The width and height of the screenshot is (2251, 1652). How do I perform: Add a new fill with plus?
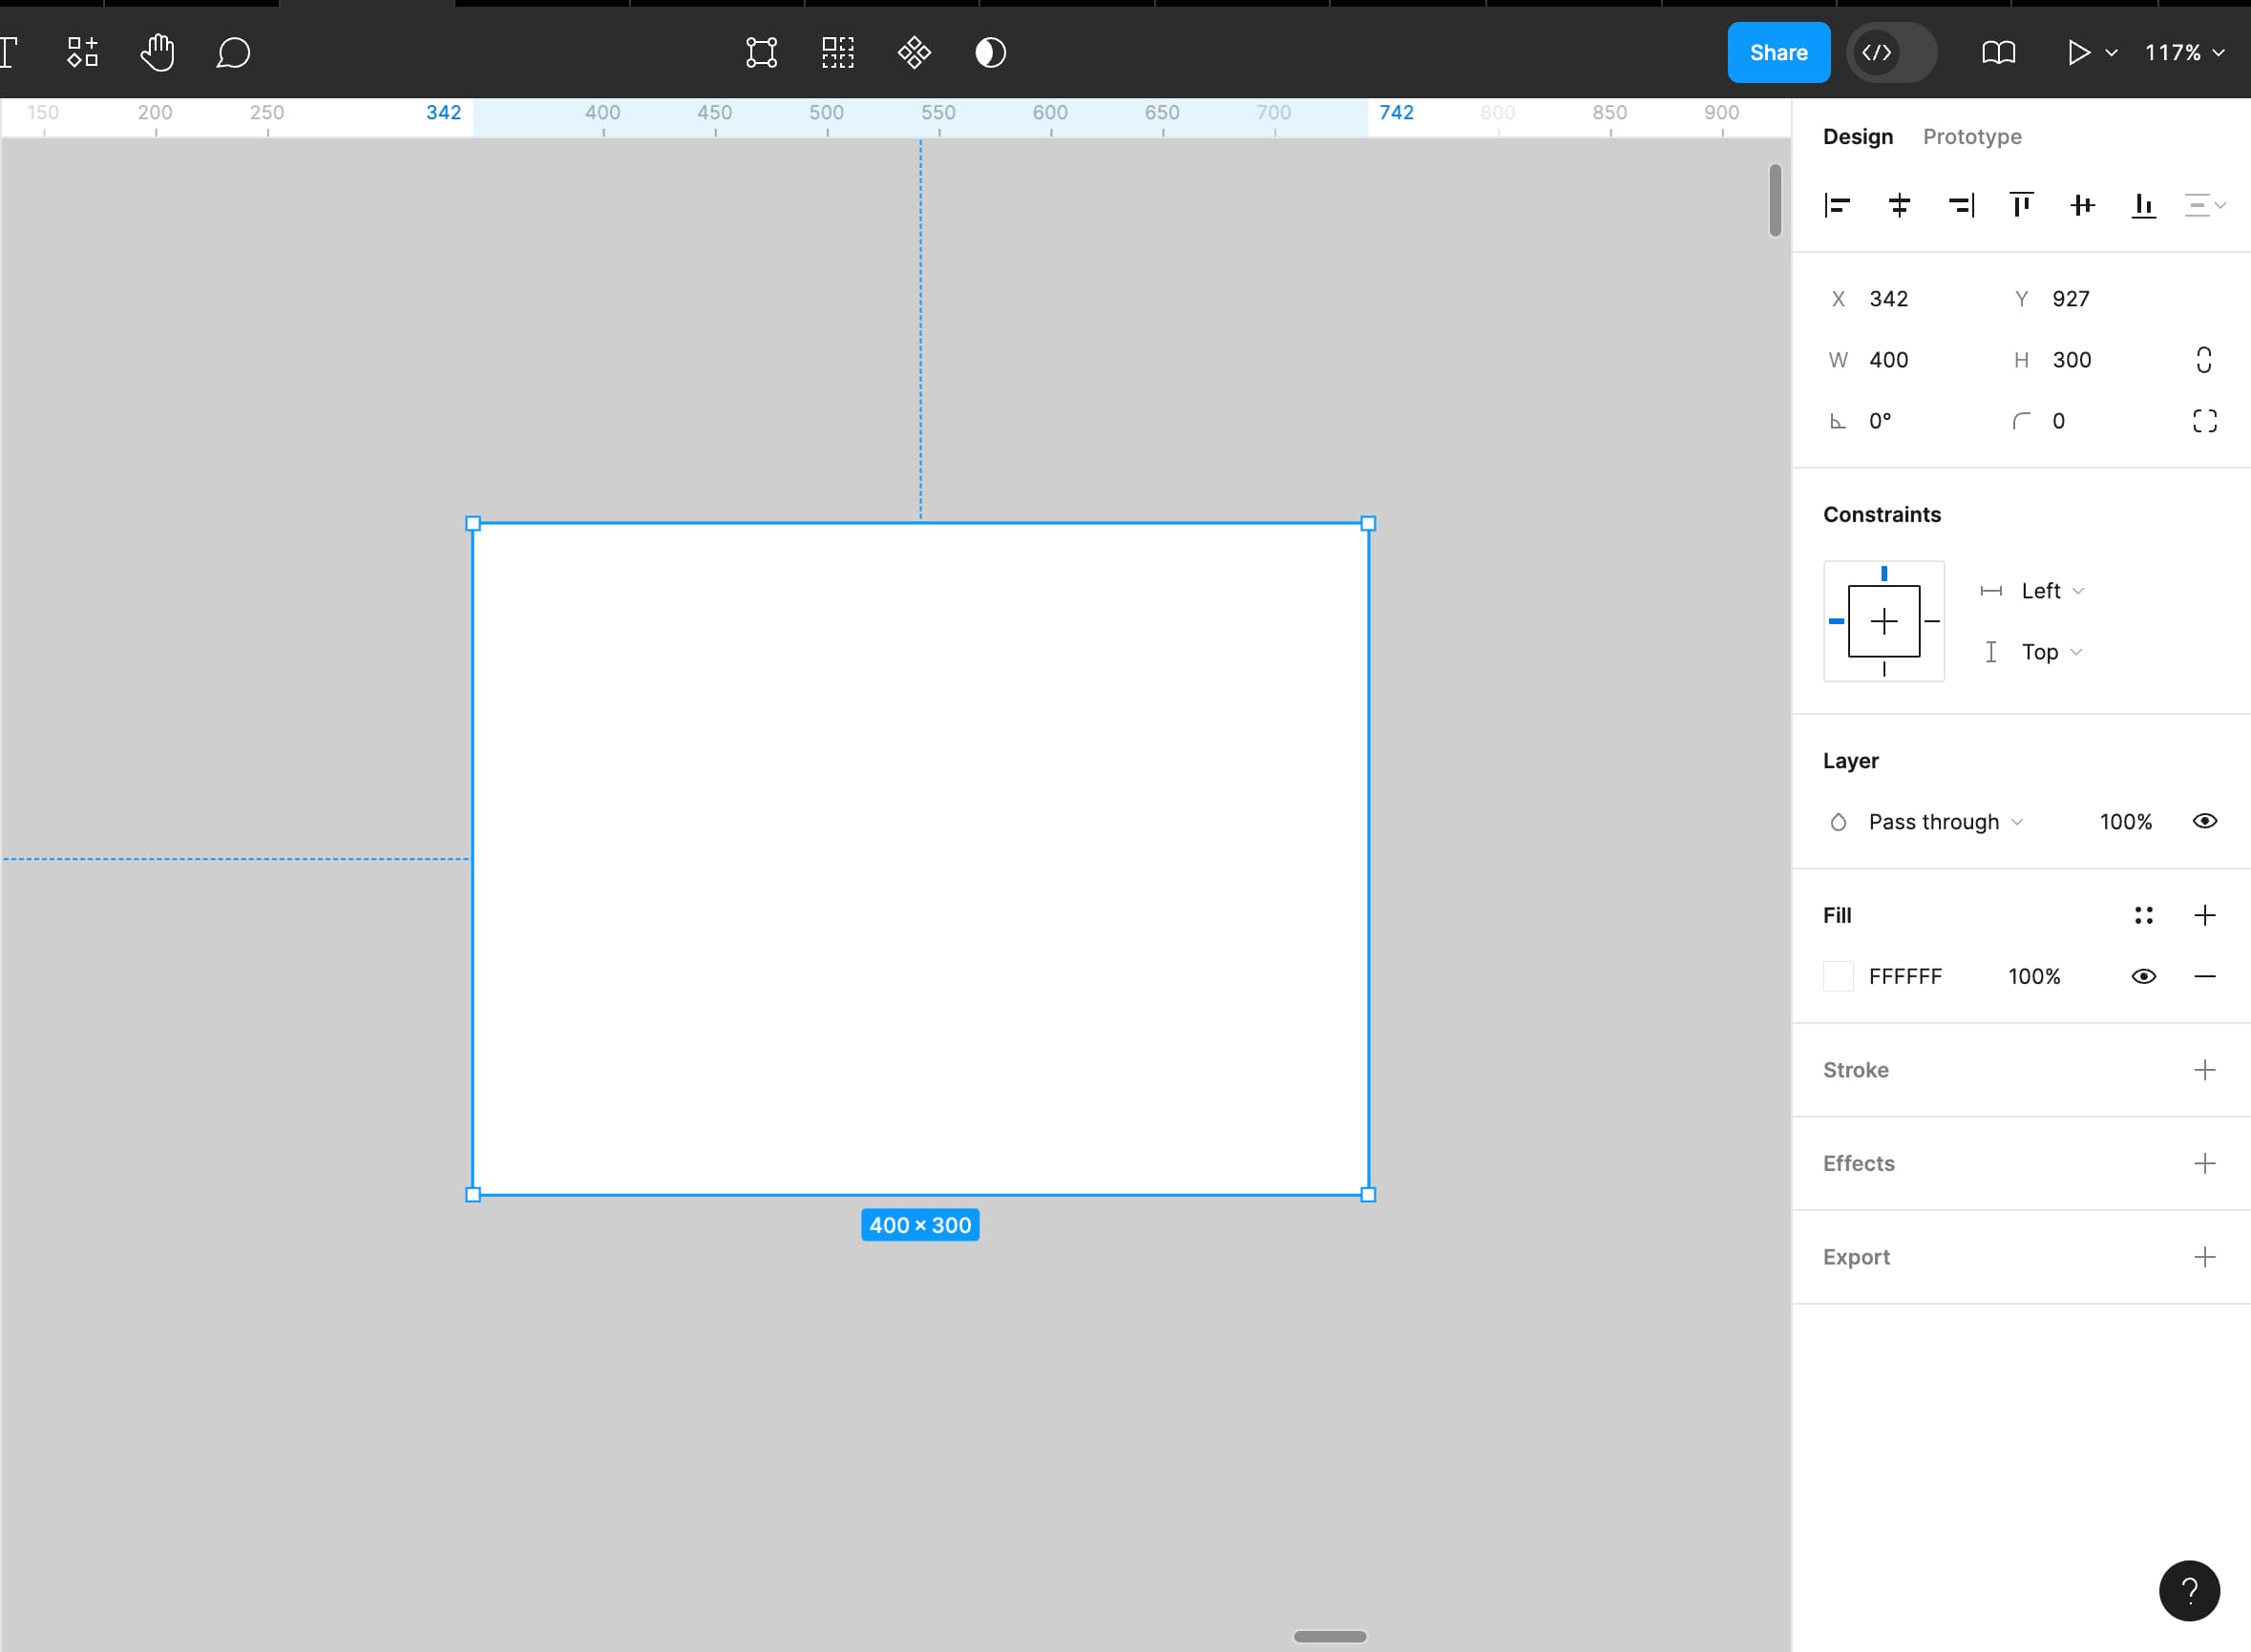(x=2204, y=915)
